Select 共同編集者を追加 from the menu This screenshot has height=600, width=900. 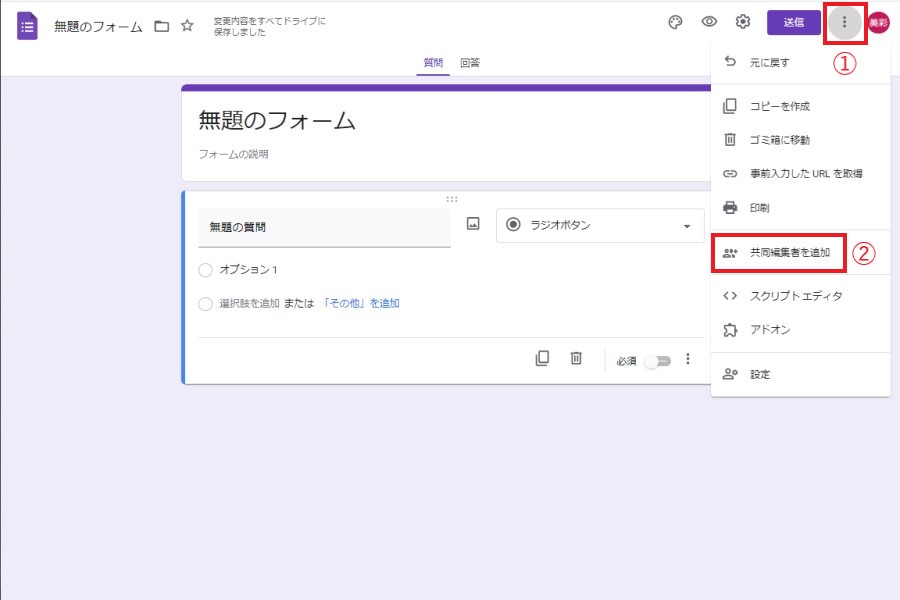tap(789, 253)
